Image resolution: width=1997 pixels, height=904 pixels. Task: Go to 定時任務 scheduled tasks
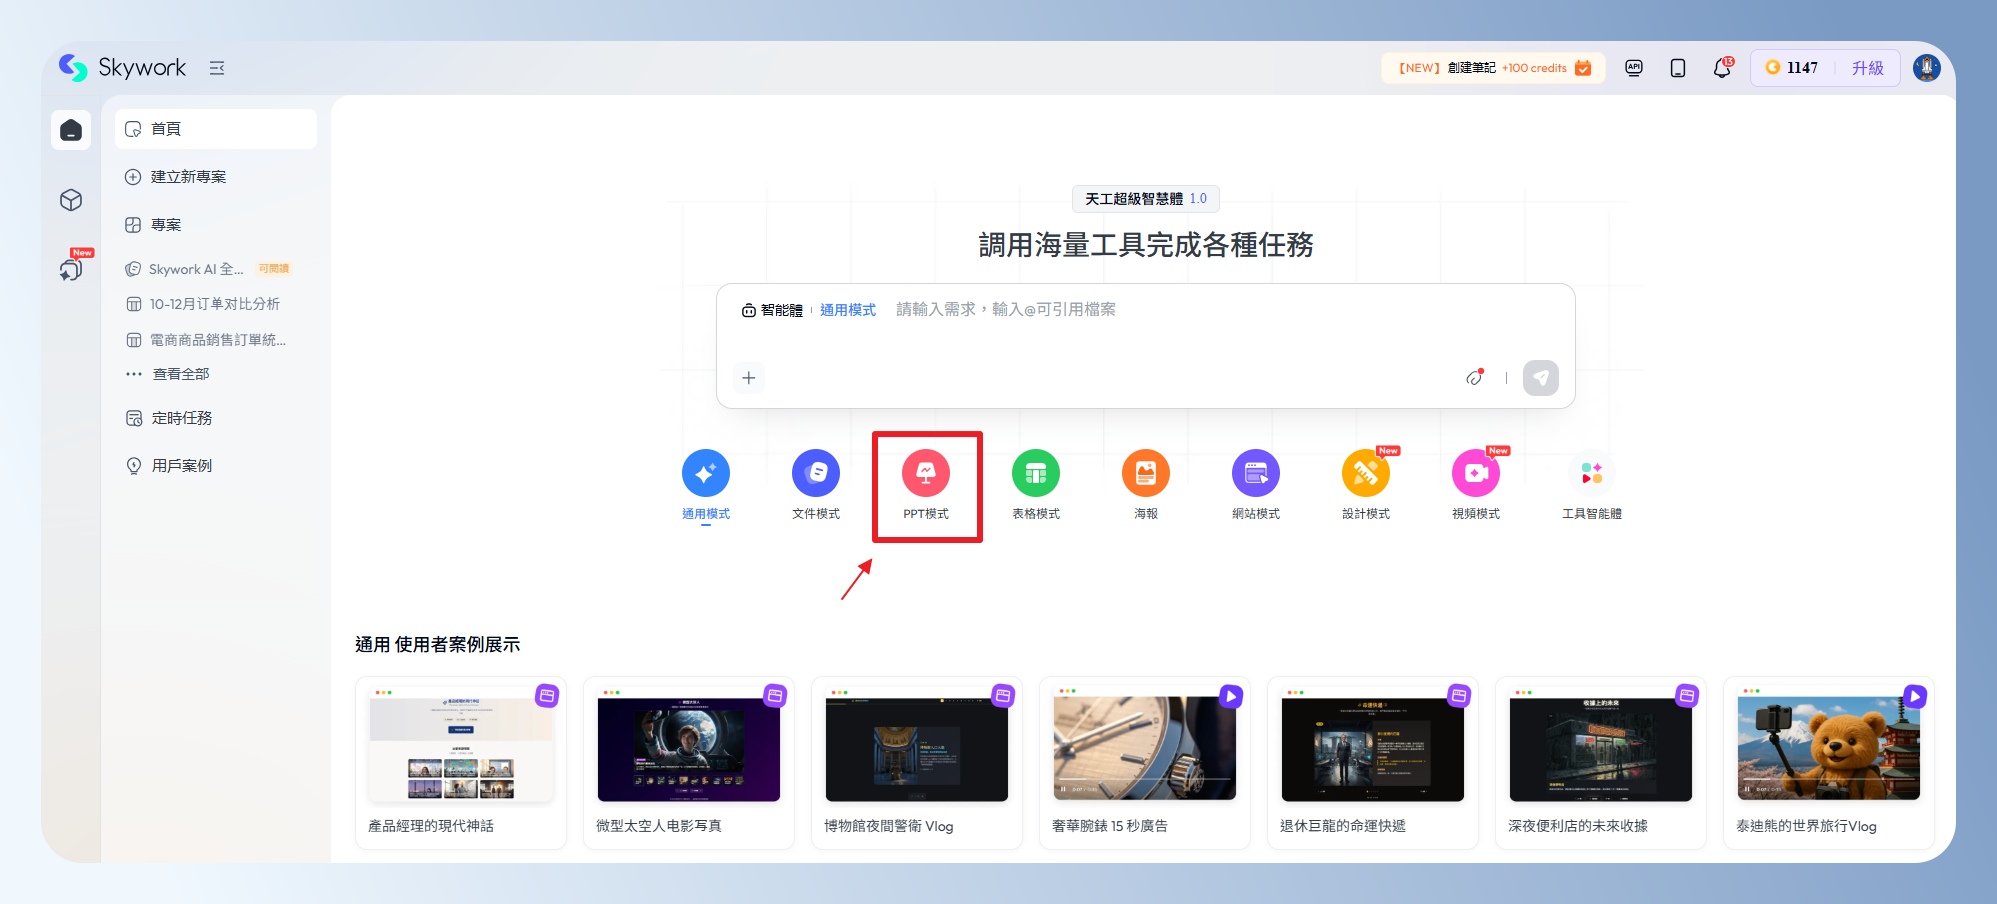click(181, 418)
